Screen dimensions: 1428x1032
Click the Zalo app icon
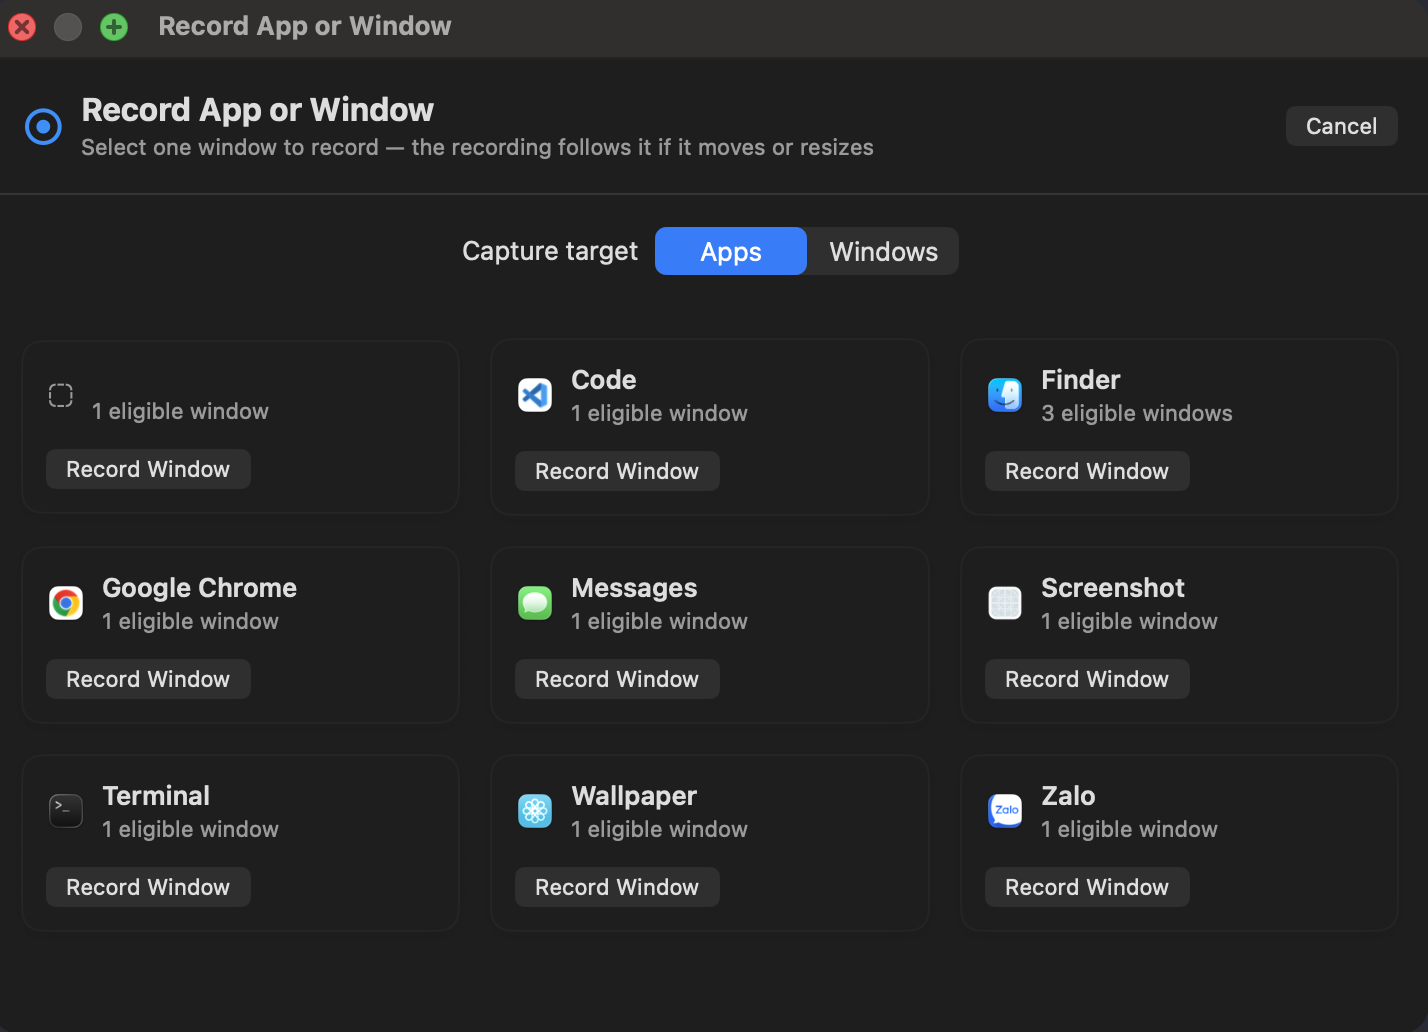coord(1005,811)
